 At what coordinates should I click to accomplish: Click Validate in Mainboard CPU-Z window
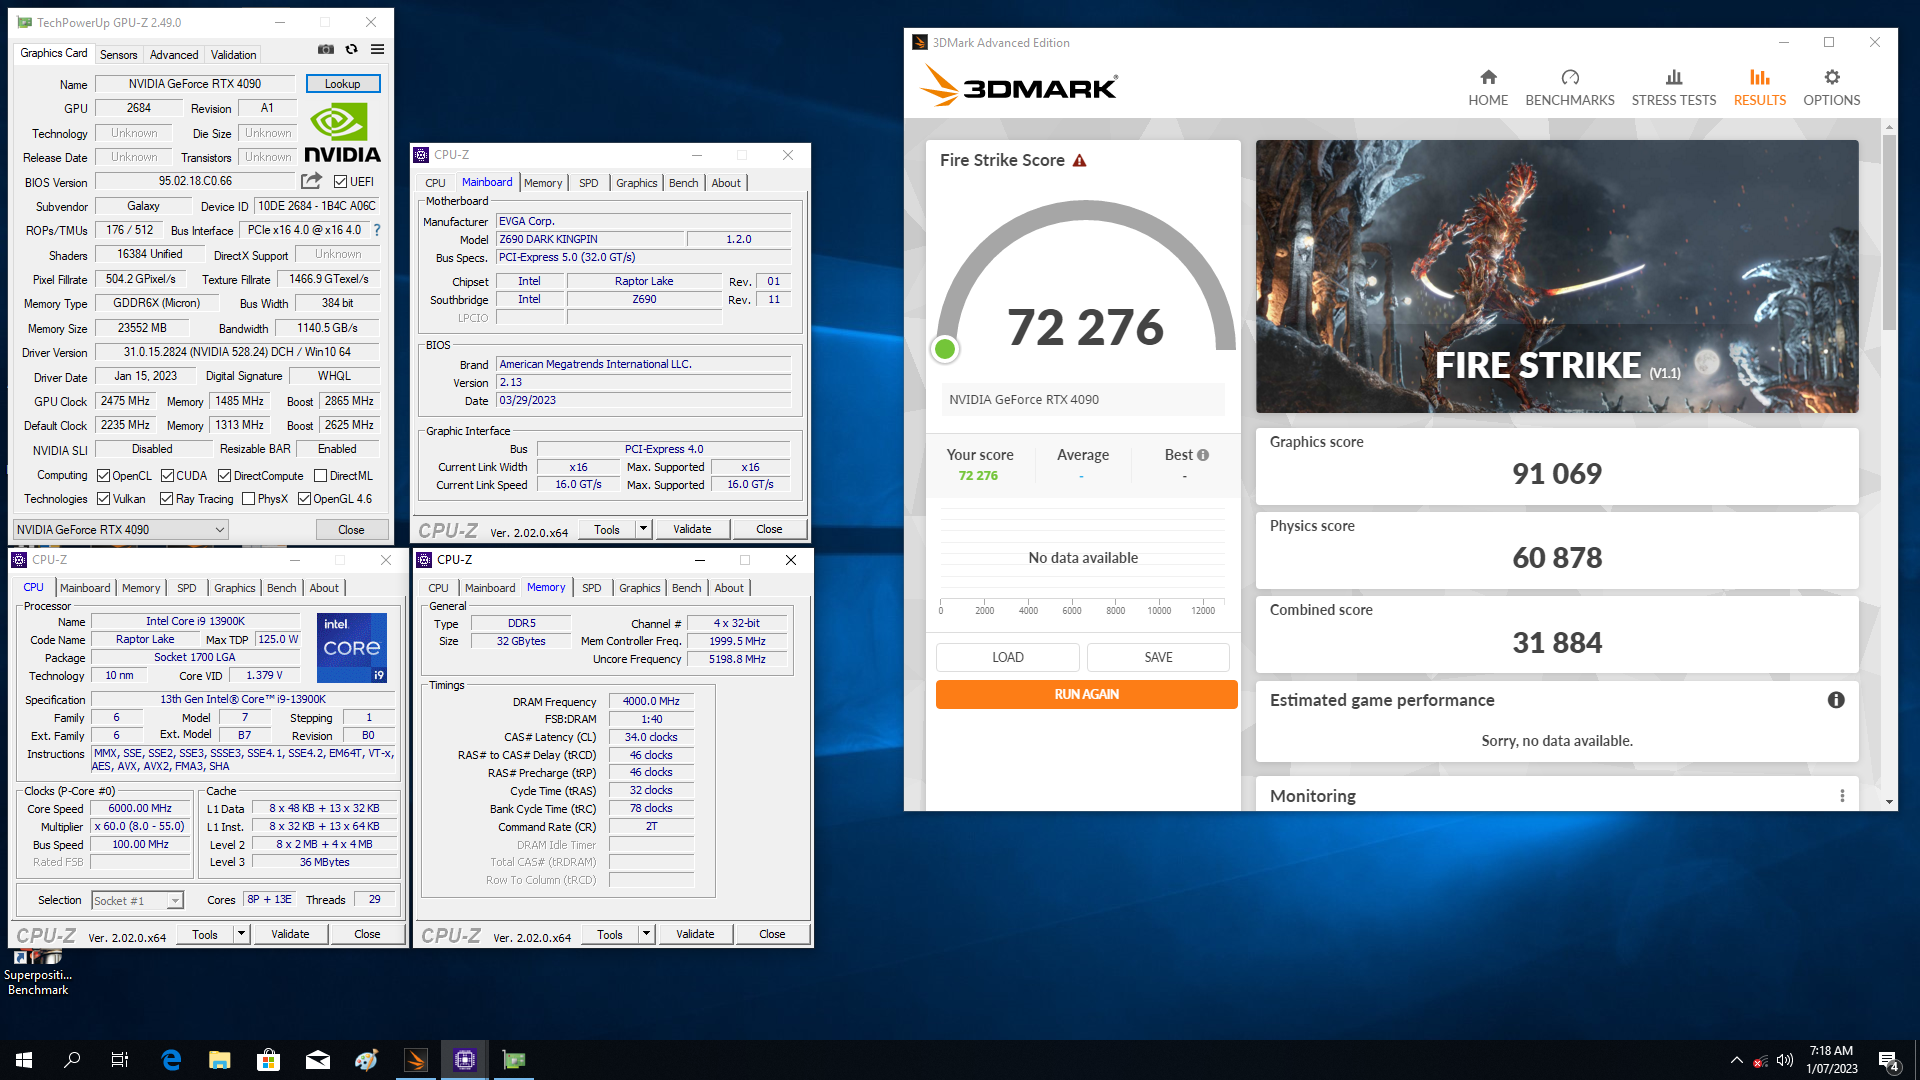pyautogui.click(x=692, y=529)
